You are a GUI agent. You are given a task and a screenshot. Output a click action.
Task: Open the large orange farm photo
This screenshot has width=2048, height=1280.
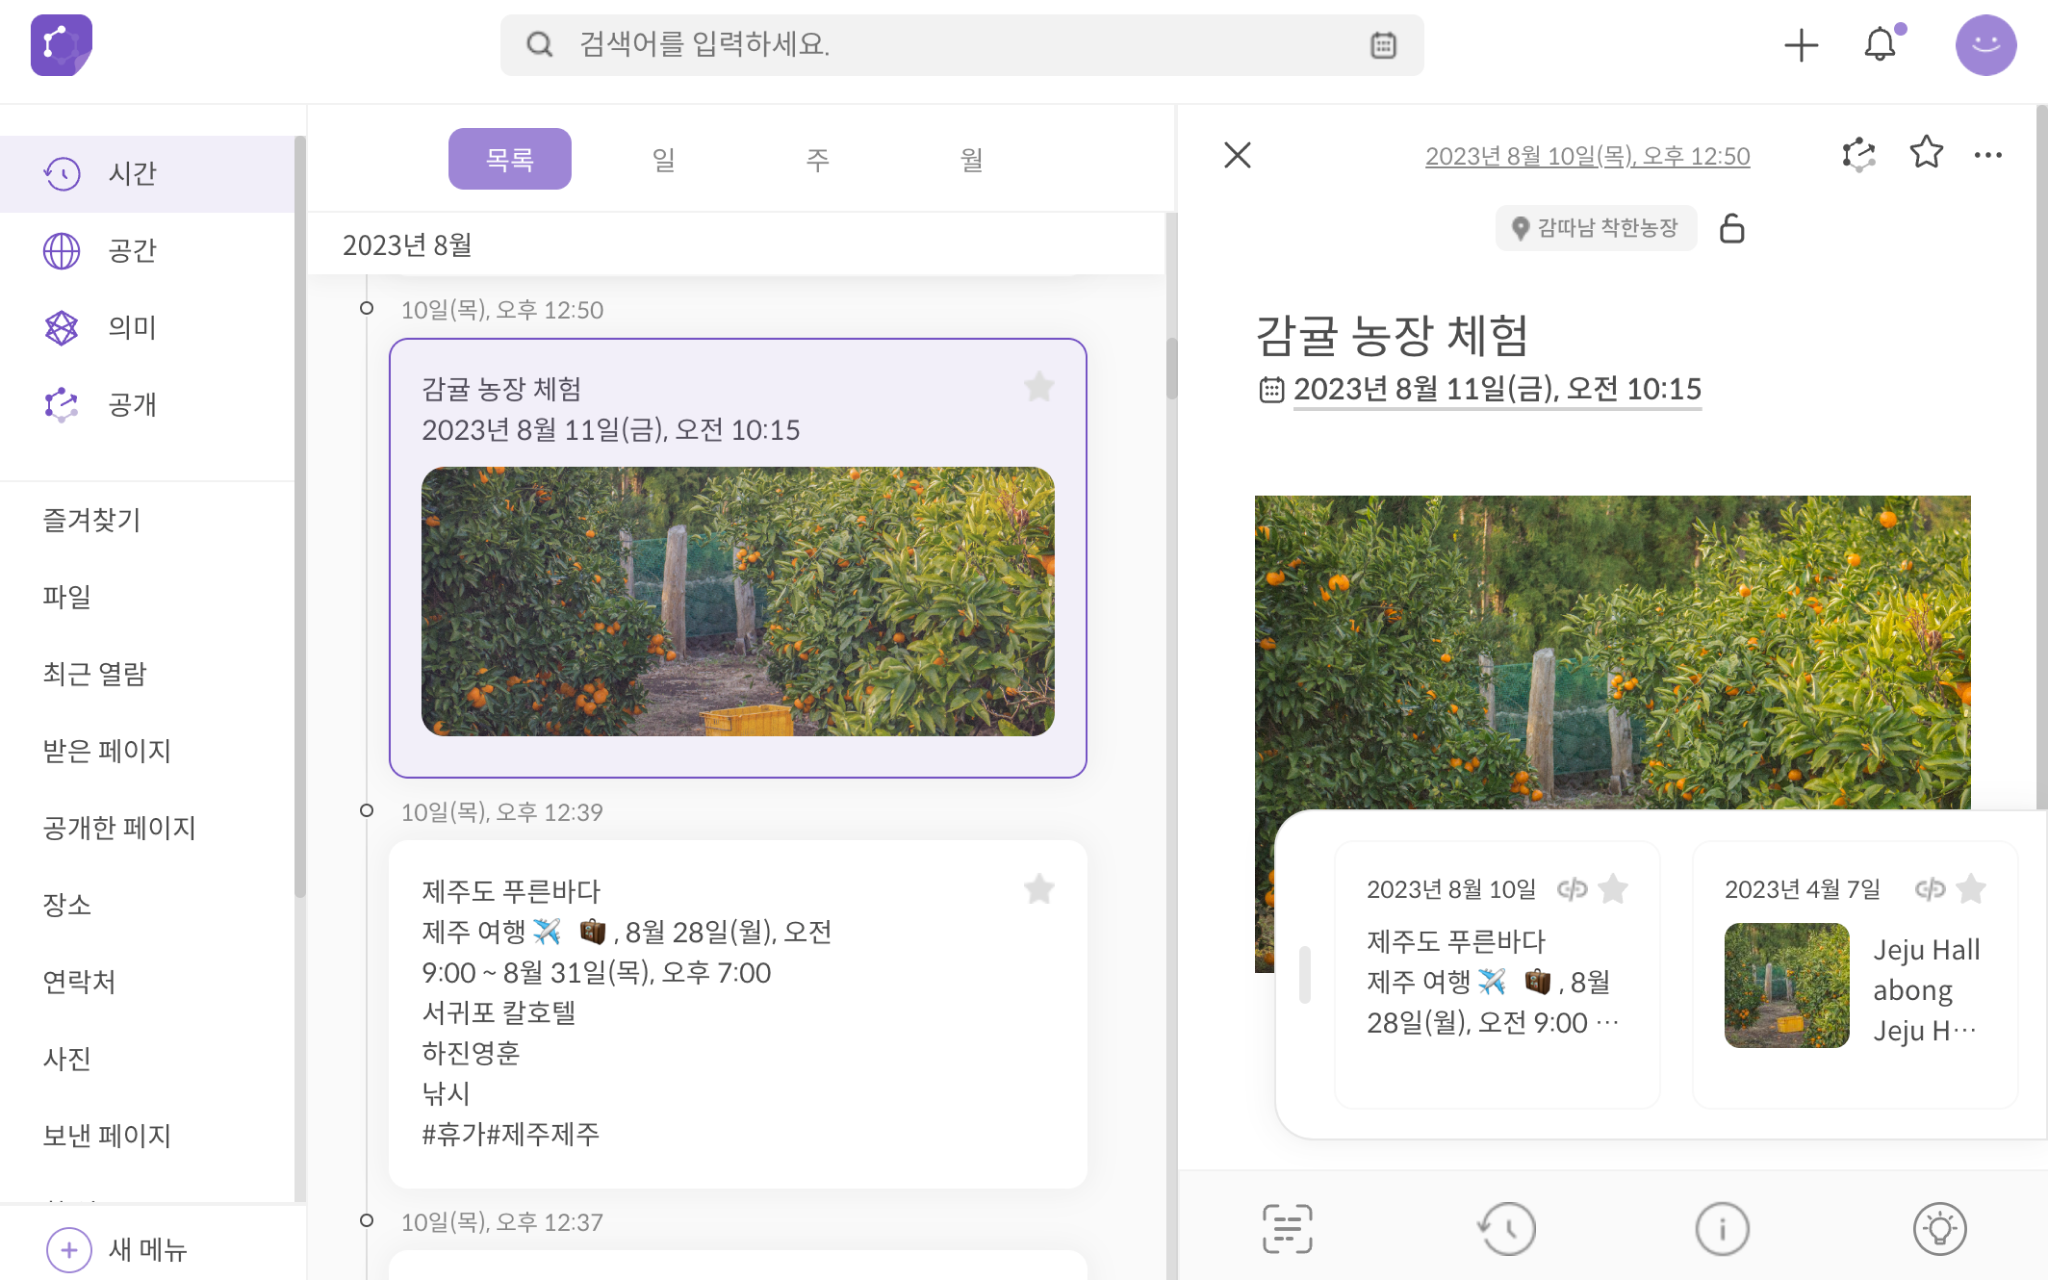(1612, 652)
